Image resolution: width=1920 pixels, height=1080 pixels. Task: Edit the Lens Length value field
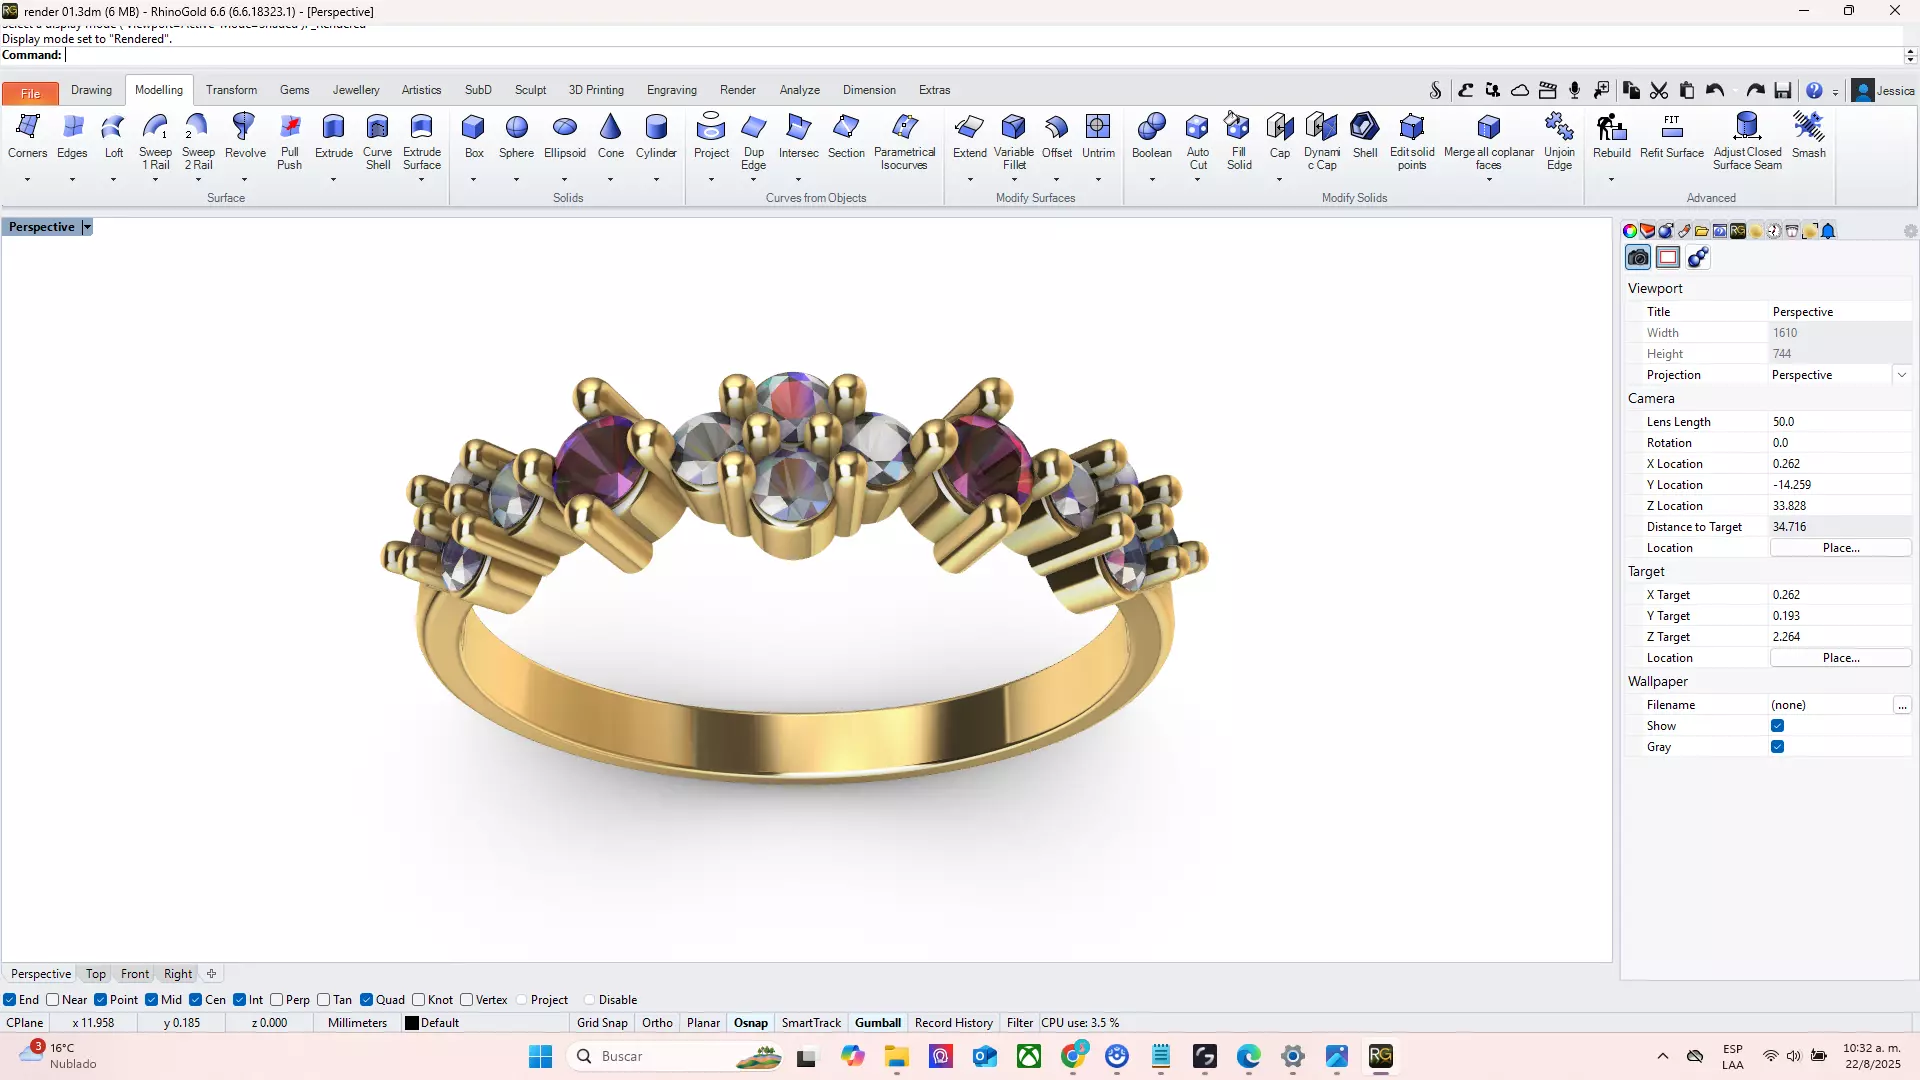click(1840, 422)
